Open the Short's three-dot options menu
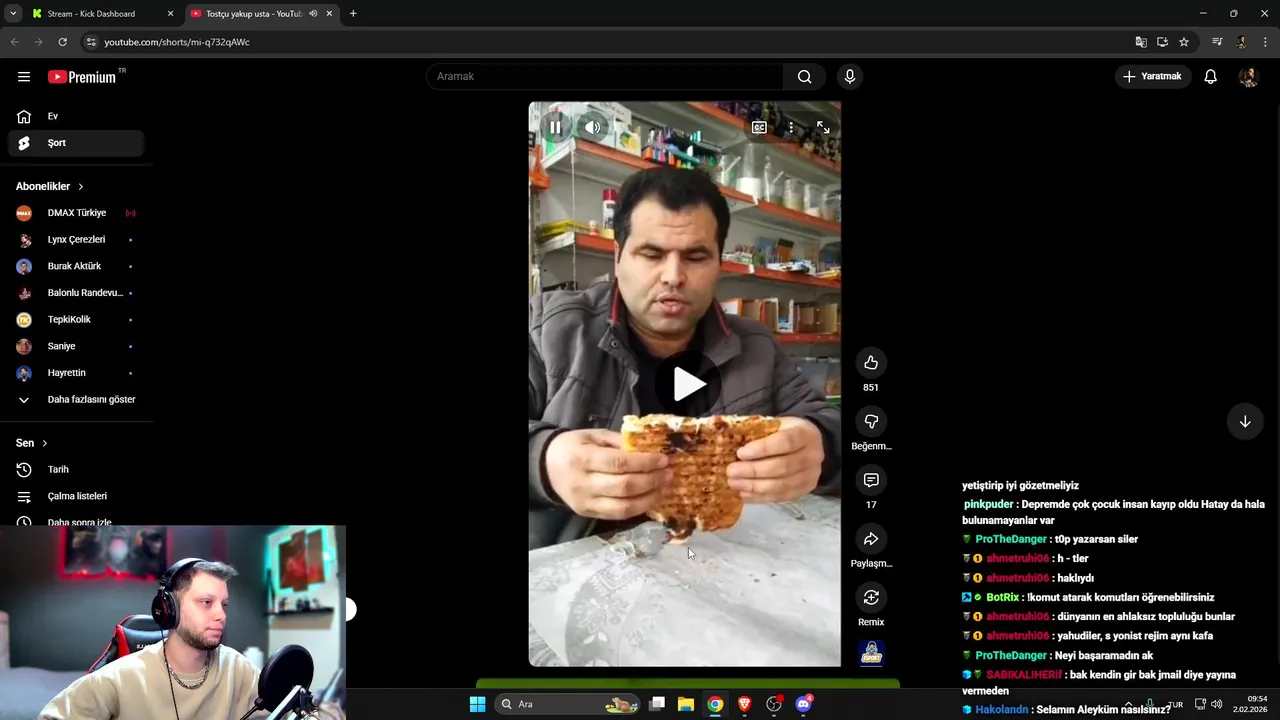Image resolution: width=1280 pixels, height=720 pixels. [791, 128]
